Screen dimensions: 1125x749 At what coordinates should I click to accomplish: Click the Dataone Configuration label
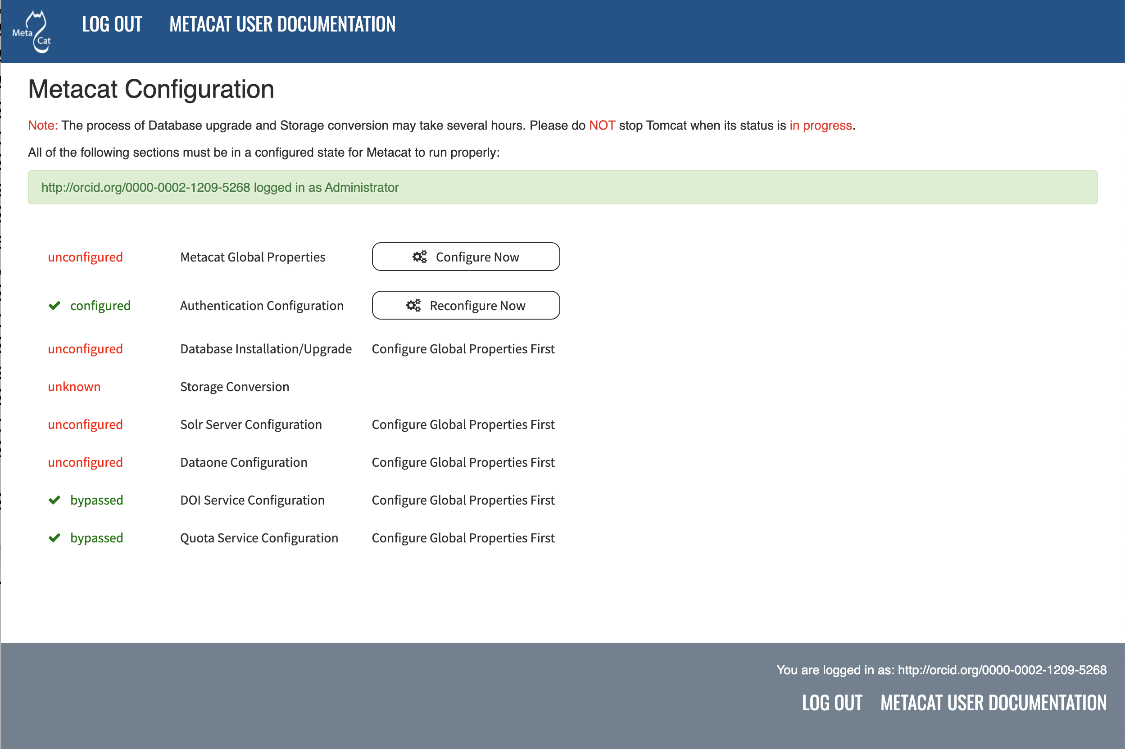point(244,463)
